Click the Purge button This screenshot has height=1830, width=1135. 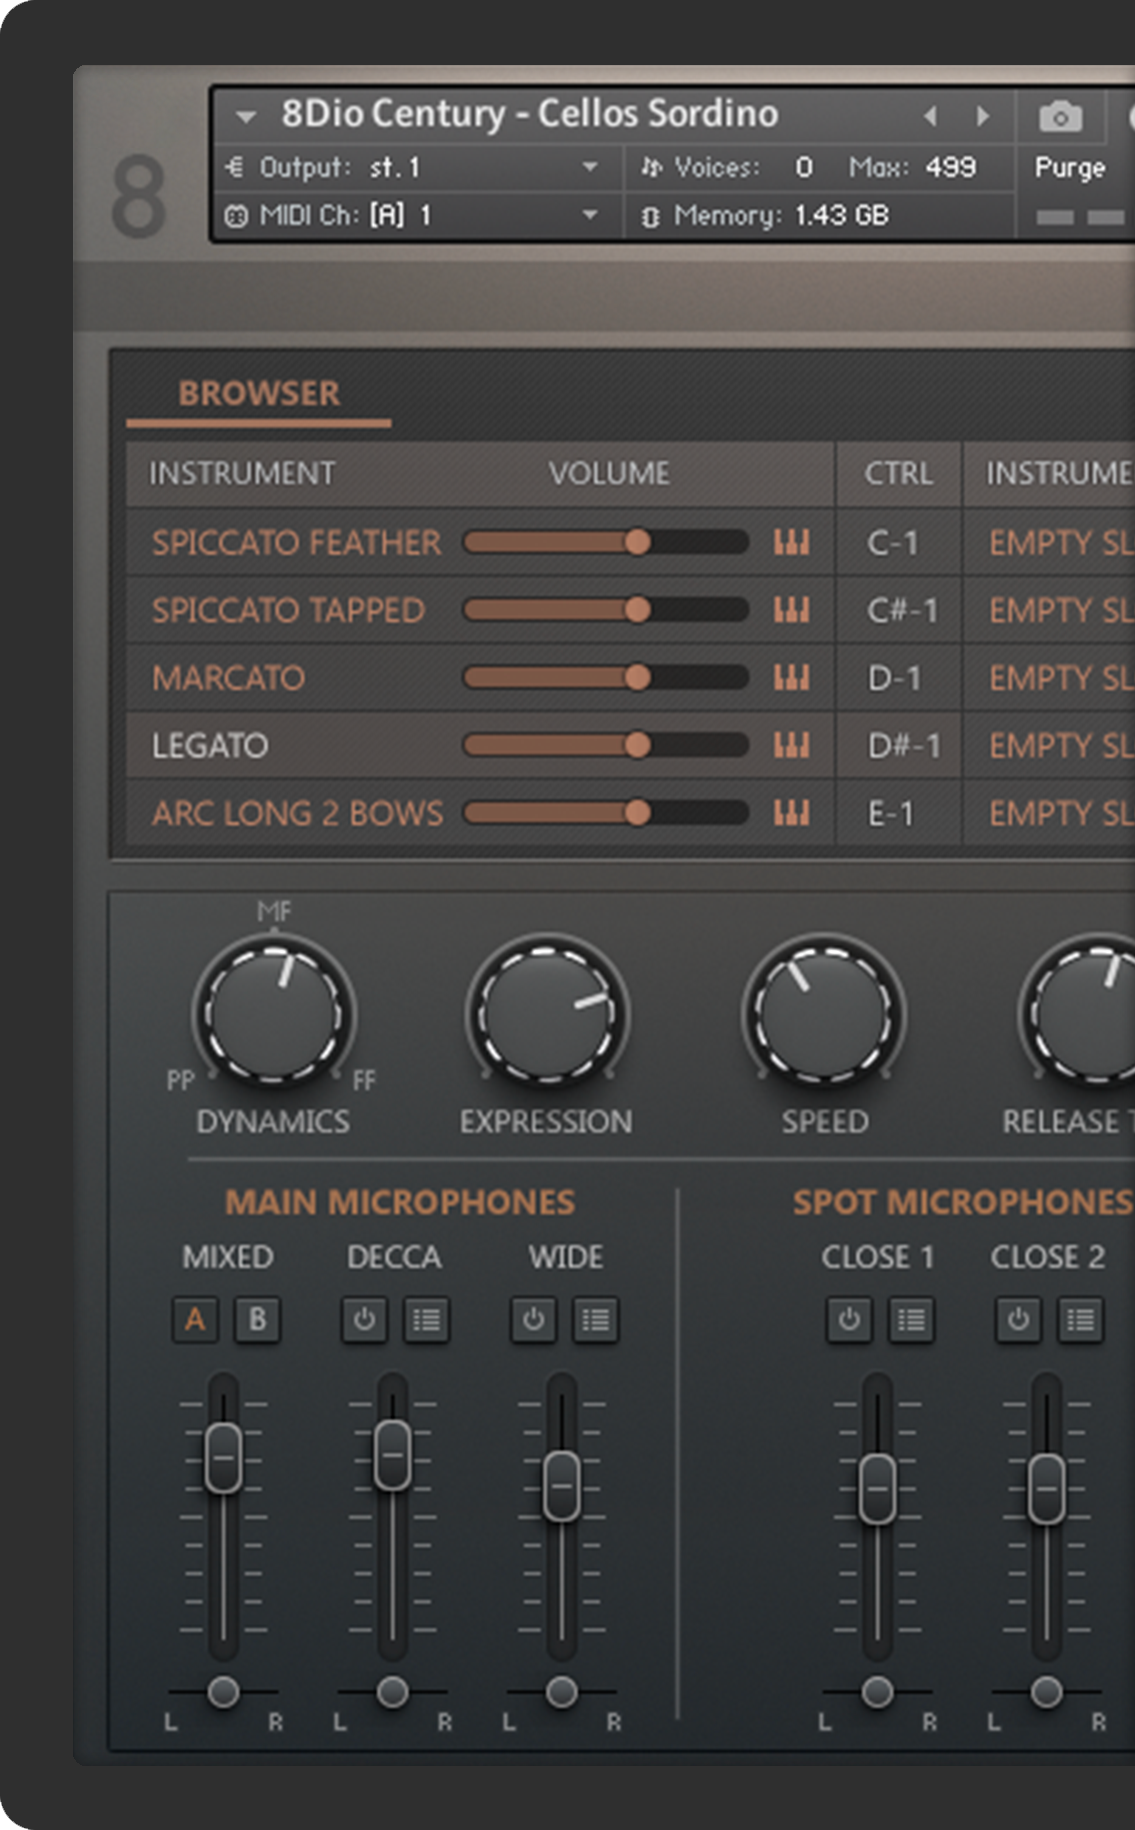click(x=1069, y=167)
